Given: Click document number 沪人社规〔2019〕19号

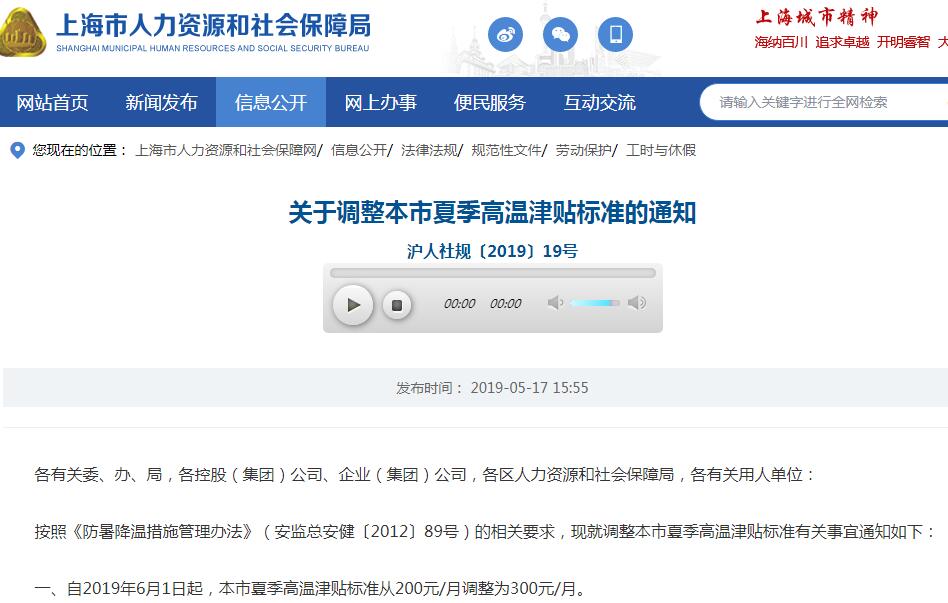Looking at the screenshot, I should 492,251.
